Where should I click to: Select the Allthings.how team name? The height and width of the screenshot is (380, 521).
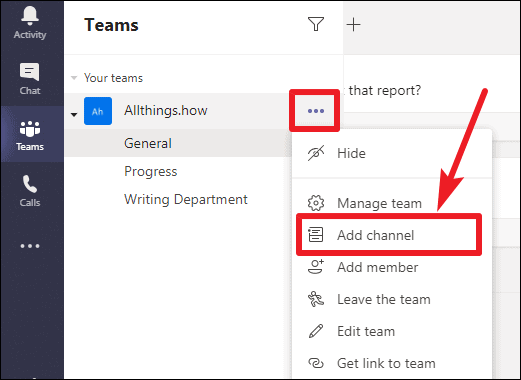click(x=166, y=110)
